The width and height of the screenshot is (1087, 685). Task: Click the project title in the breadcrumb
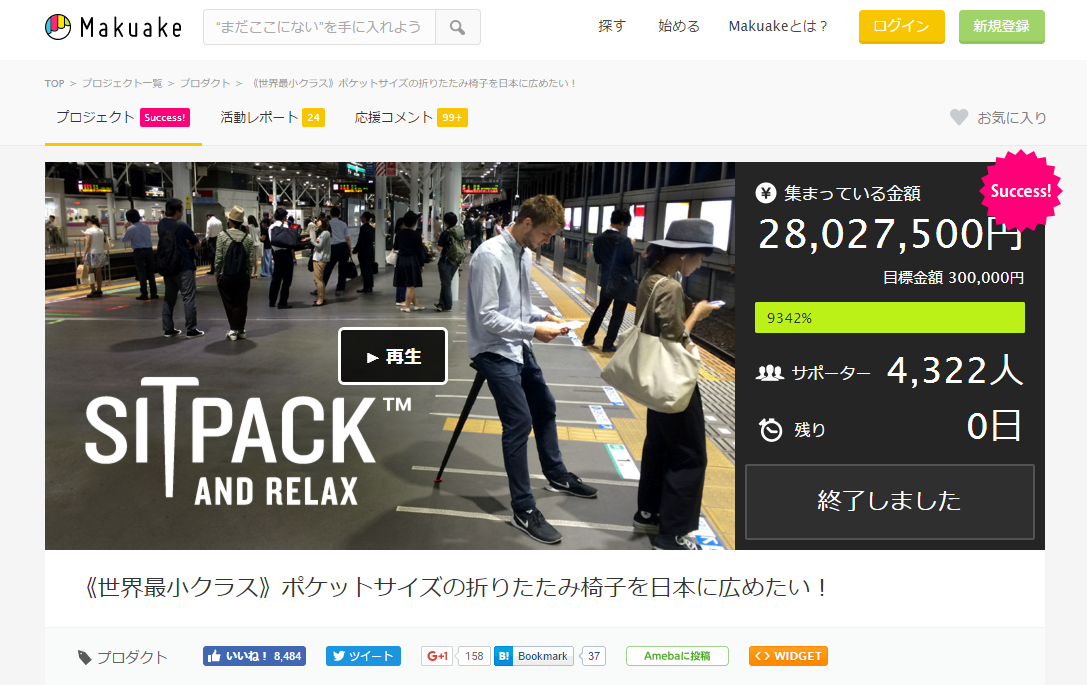click(415, 83)
